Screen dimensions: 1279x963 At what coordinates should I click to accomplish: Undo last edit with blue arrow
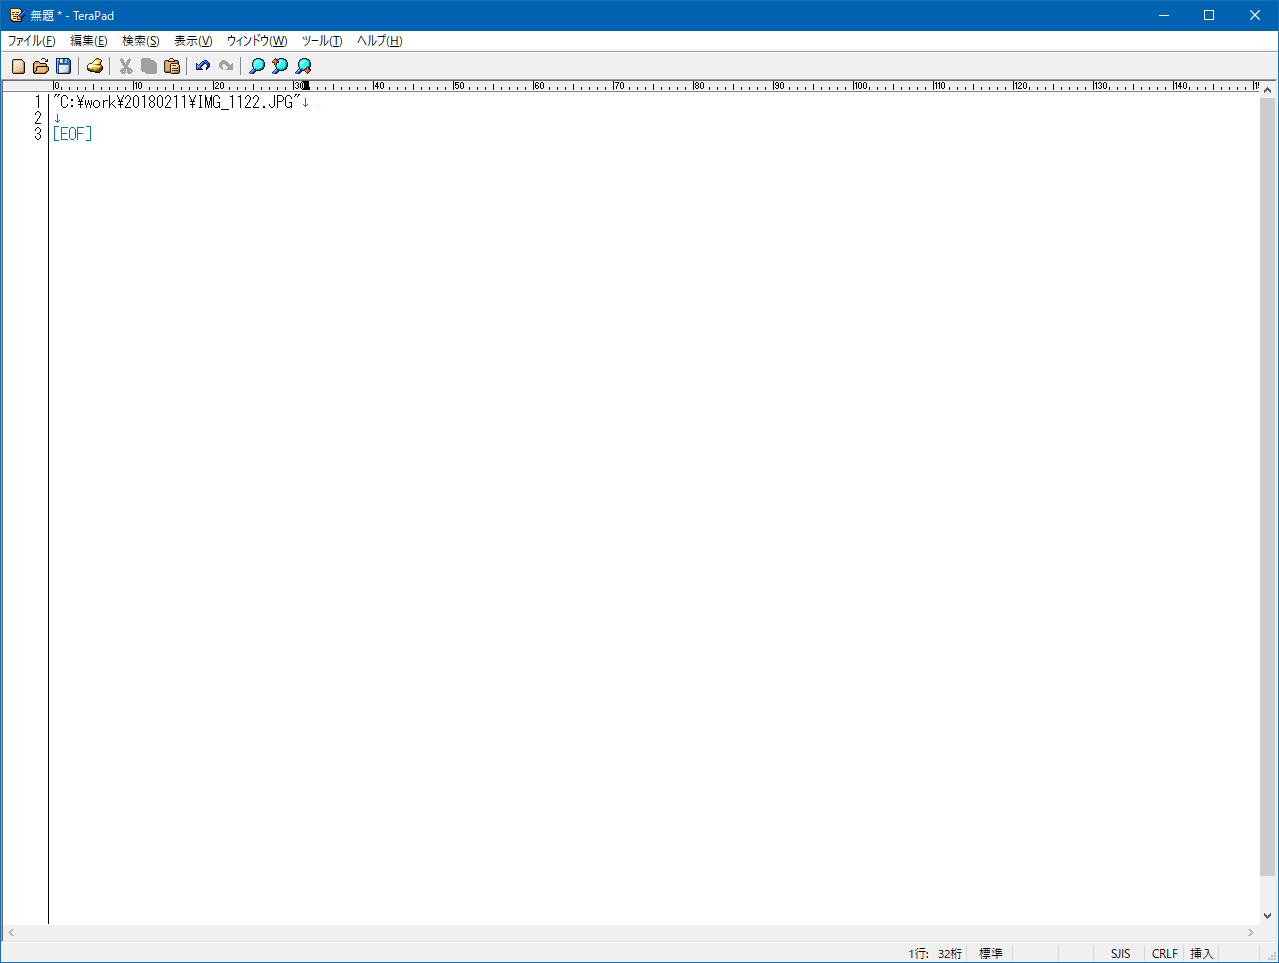pyautogui.click(x=203, y=66)
